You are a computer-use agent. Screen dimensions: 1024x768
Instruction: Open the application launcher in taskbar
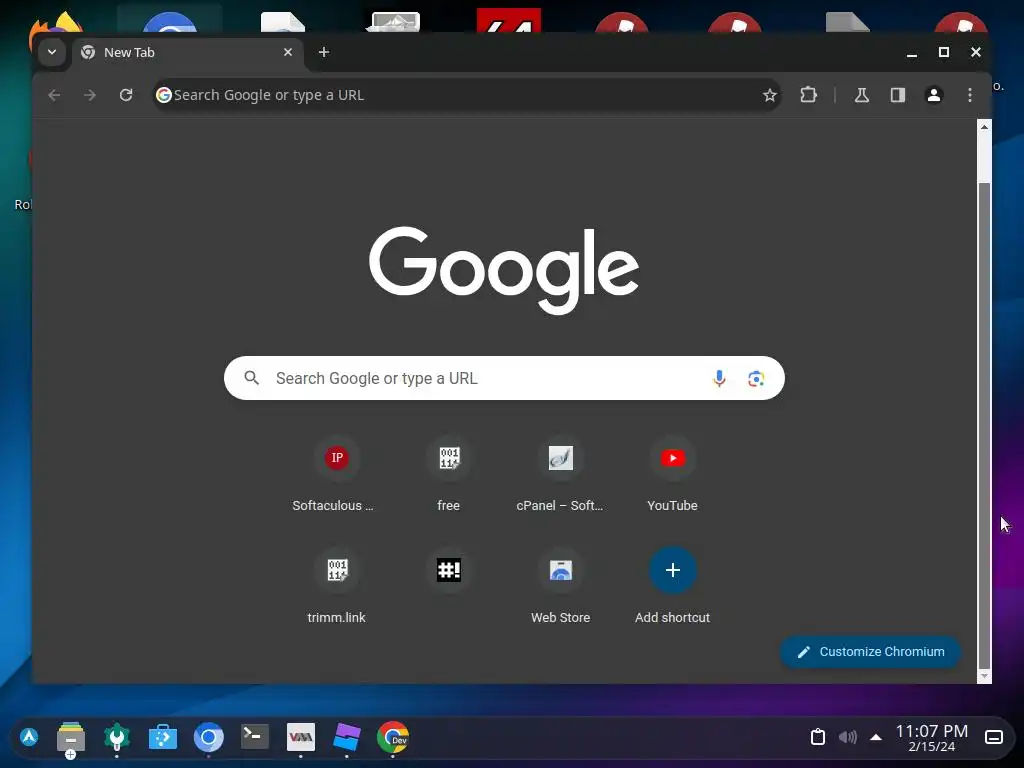click(x=29, y=737)
